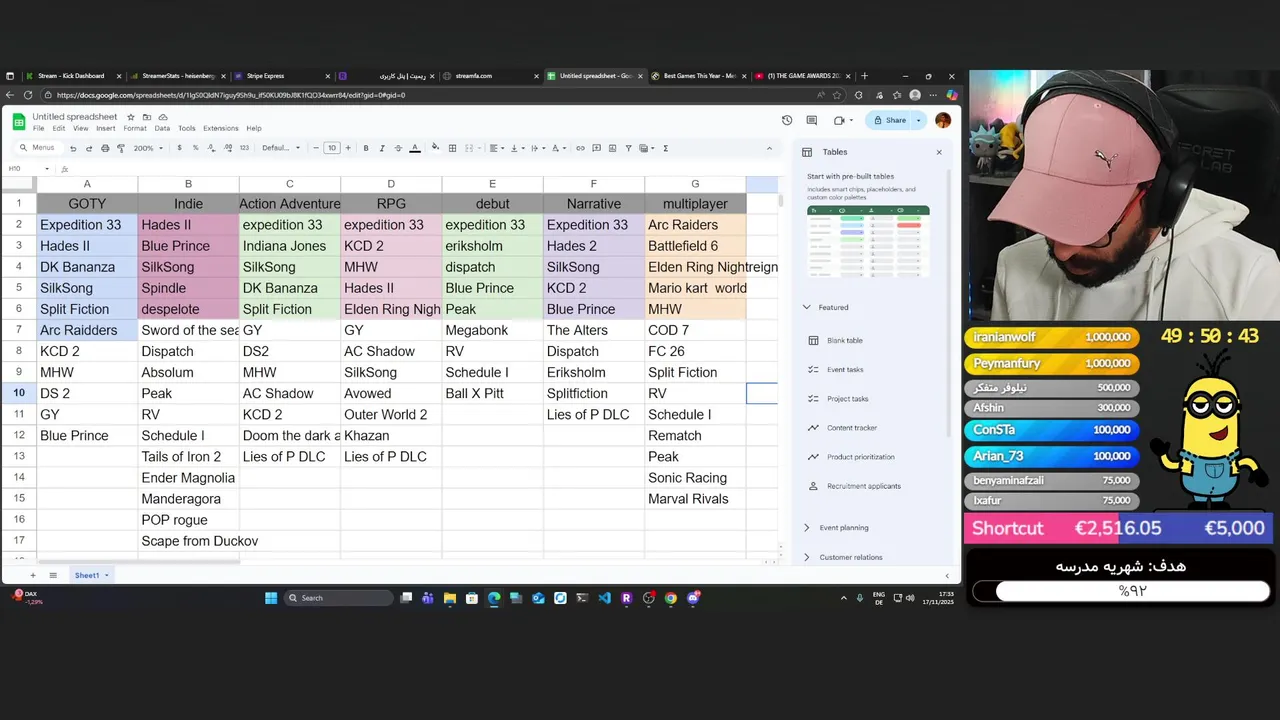The height and width of the screenshot is (720, 1280).
Task: Open the zoom 200% dropdown
Action: 147,148
